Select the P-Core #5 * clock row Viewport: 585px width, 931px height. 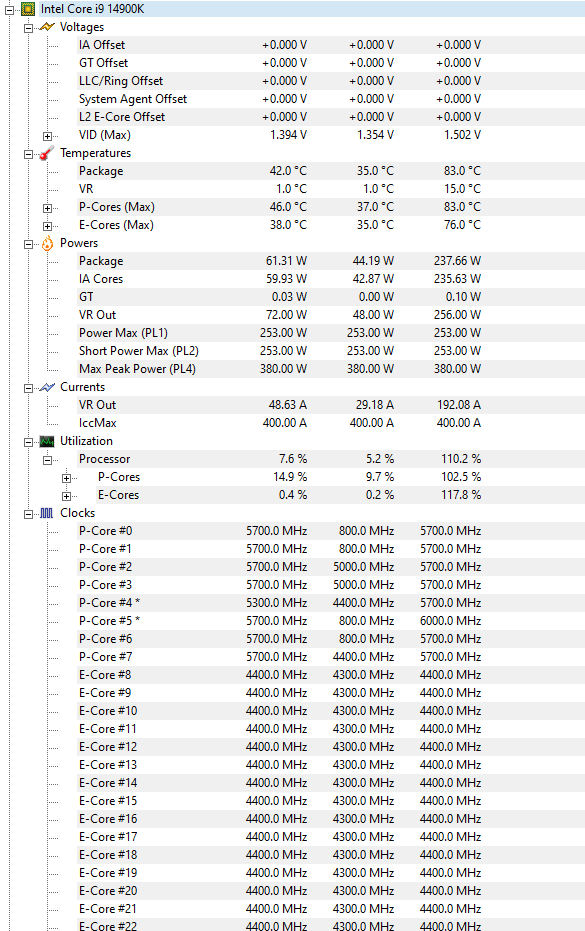pyautogui.click(x=331, y=620)
